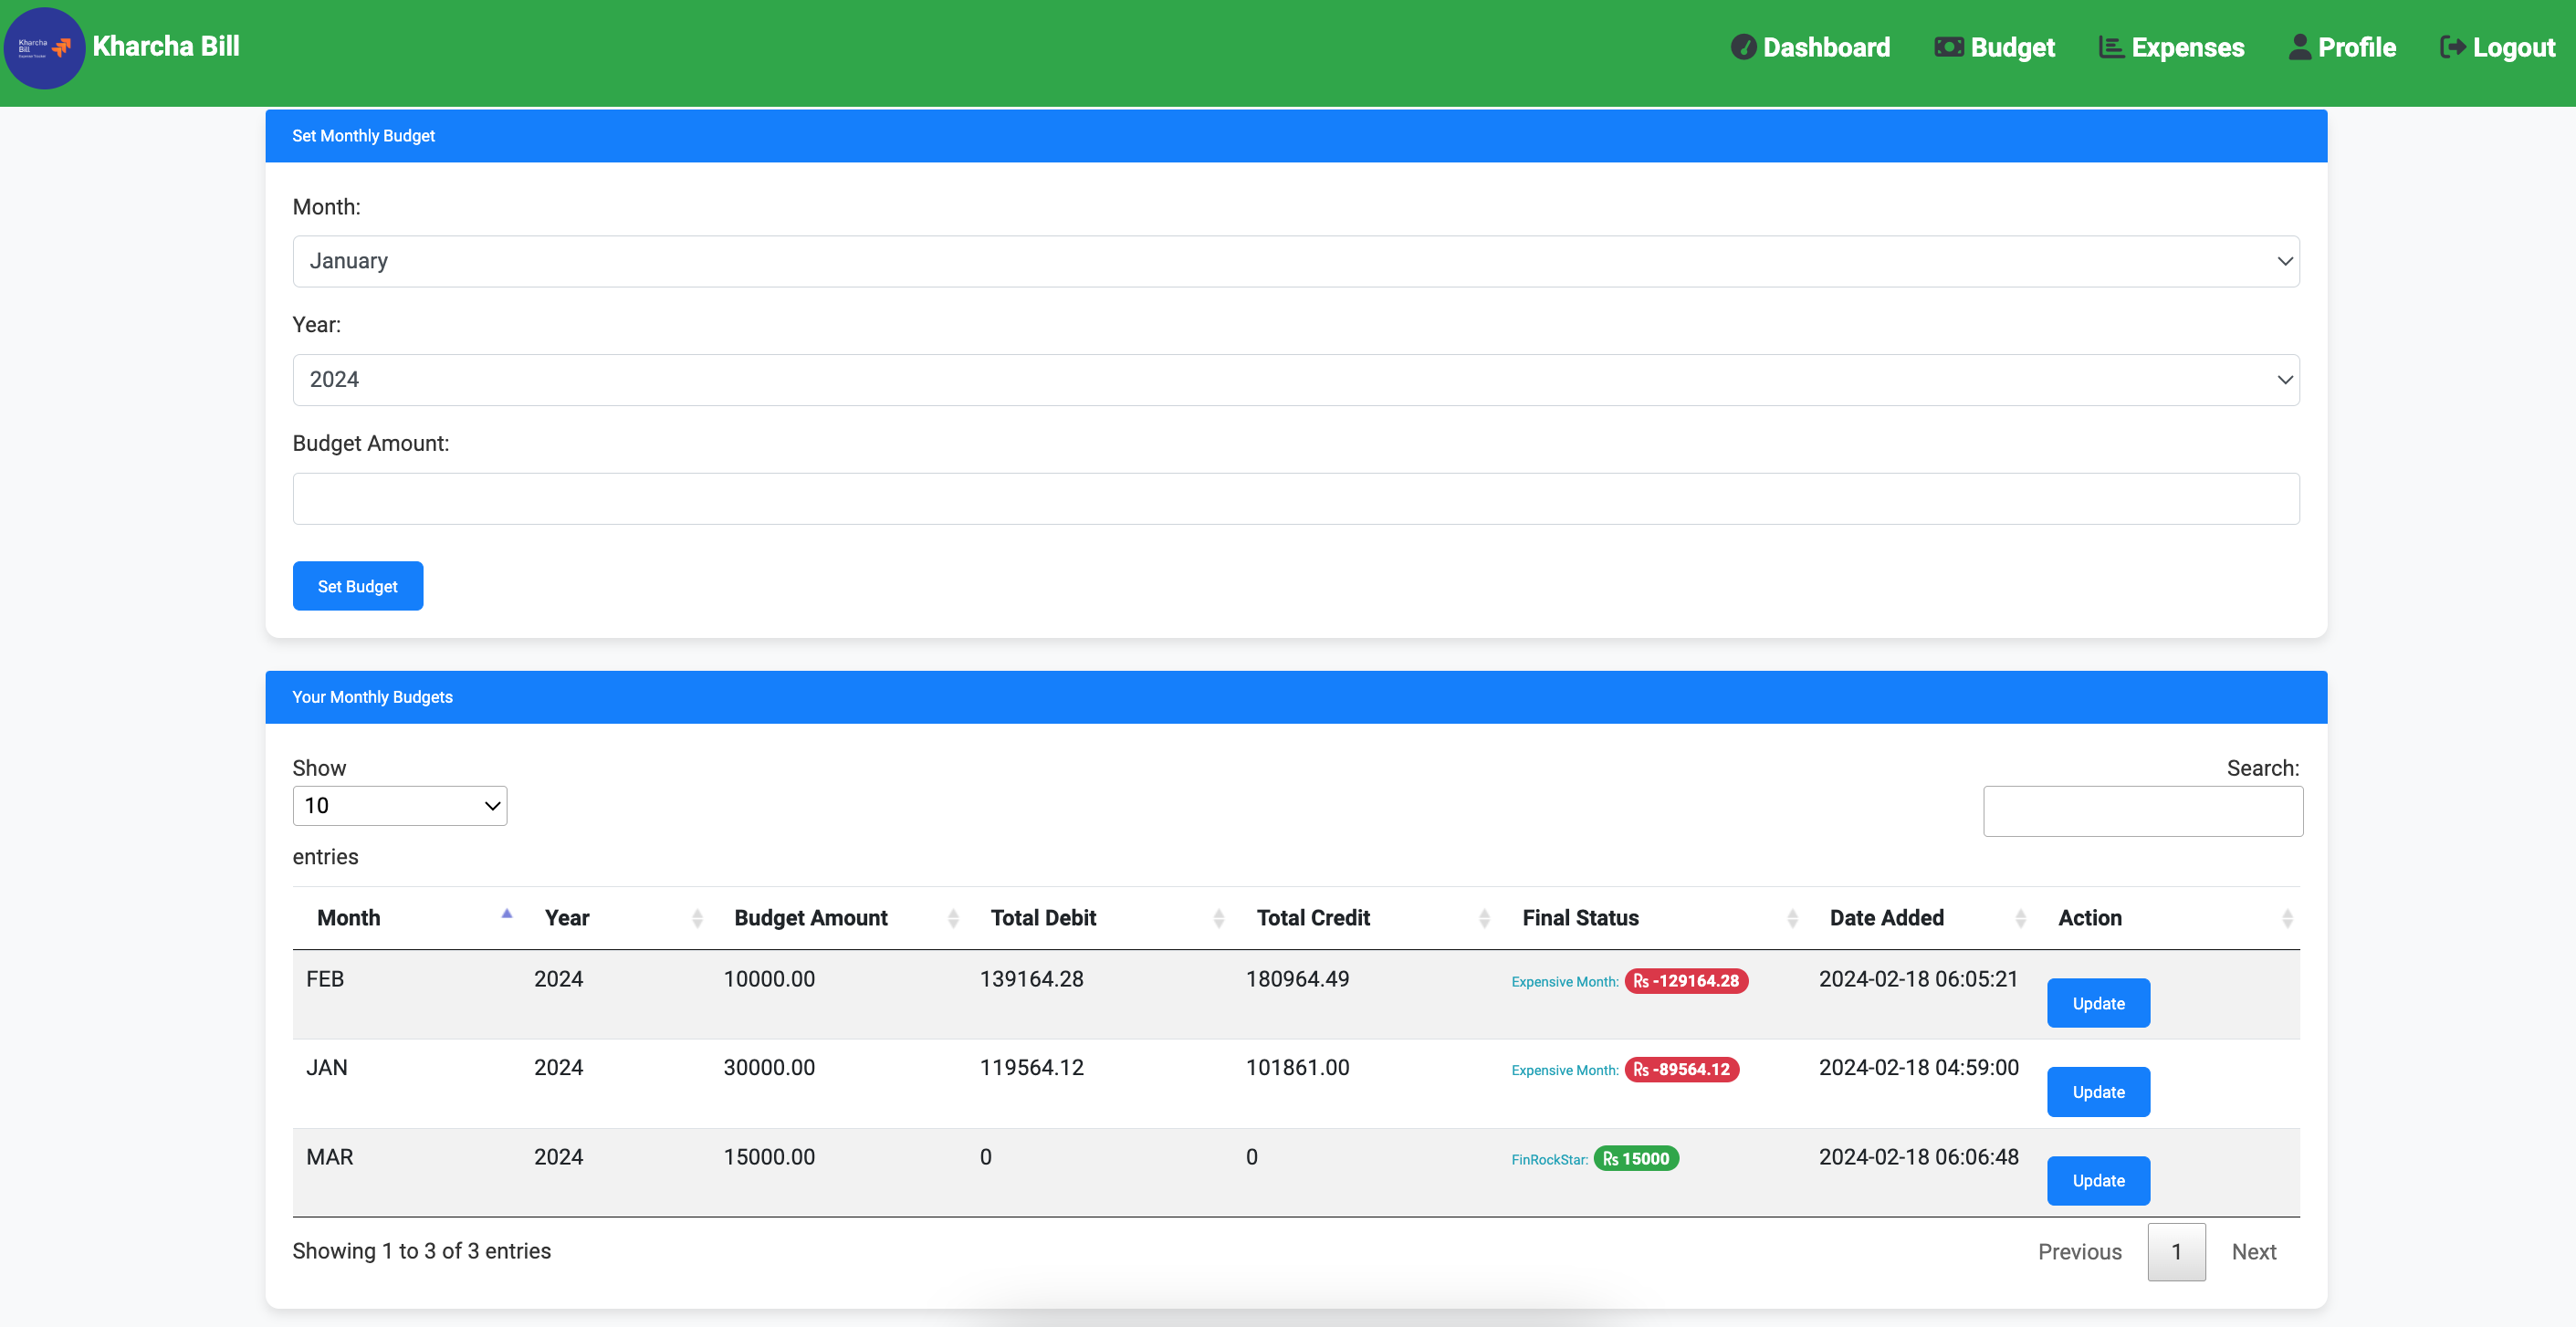Focus the Budget Amount input field

(1295, 498)
